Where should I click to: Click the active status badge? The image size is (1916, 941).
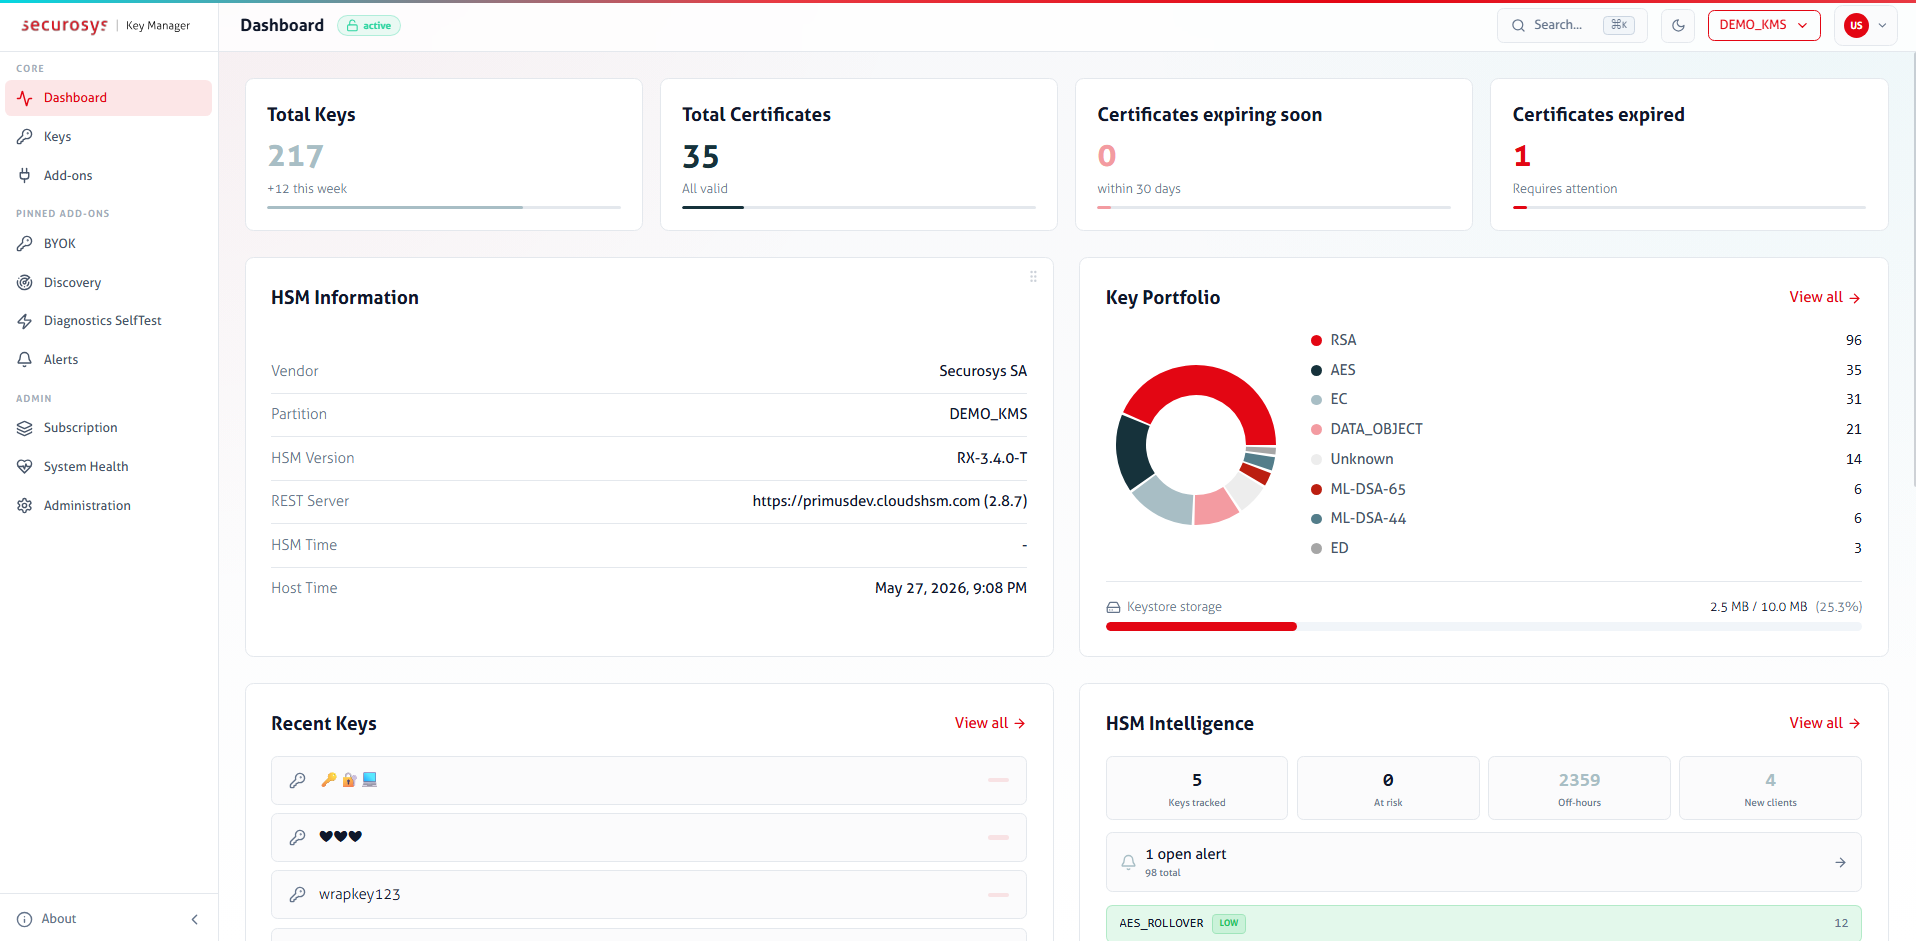click(x=369, y=26)
